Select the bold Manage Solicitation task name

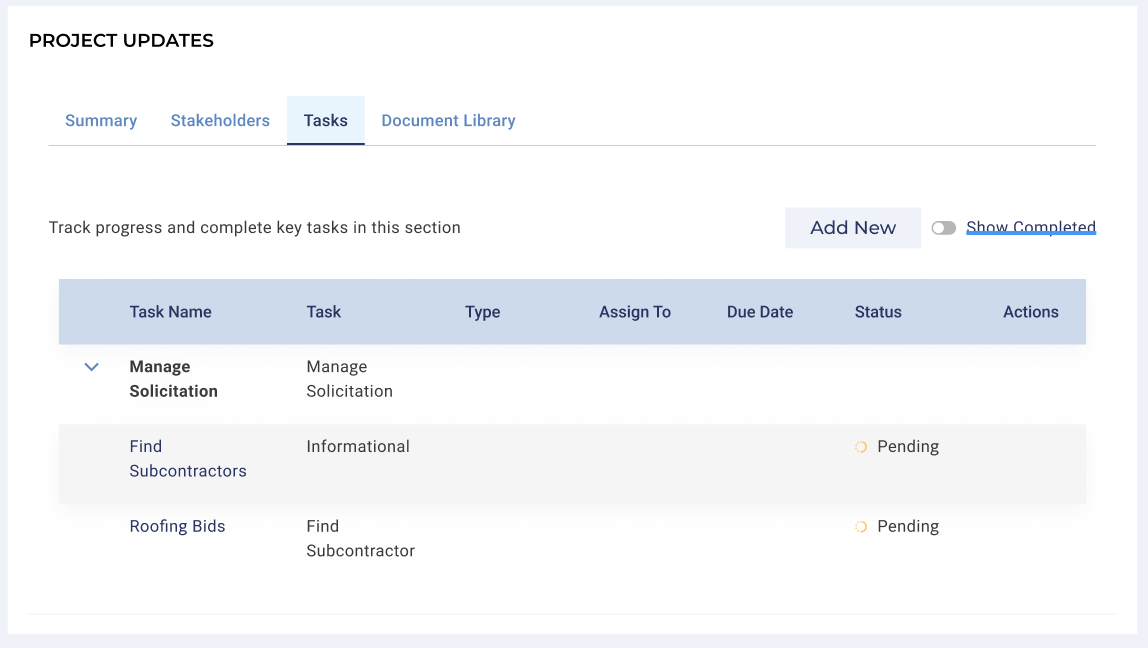point(173,379)
